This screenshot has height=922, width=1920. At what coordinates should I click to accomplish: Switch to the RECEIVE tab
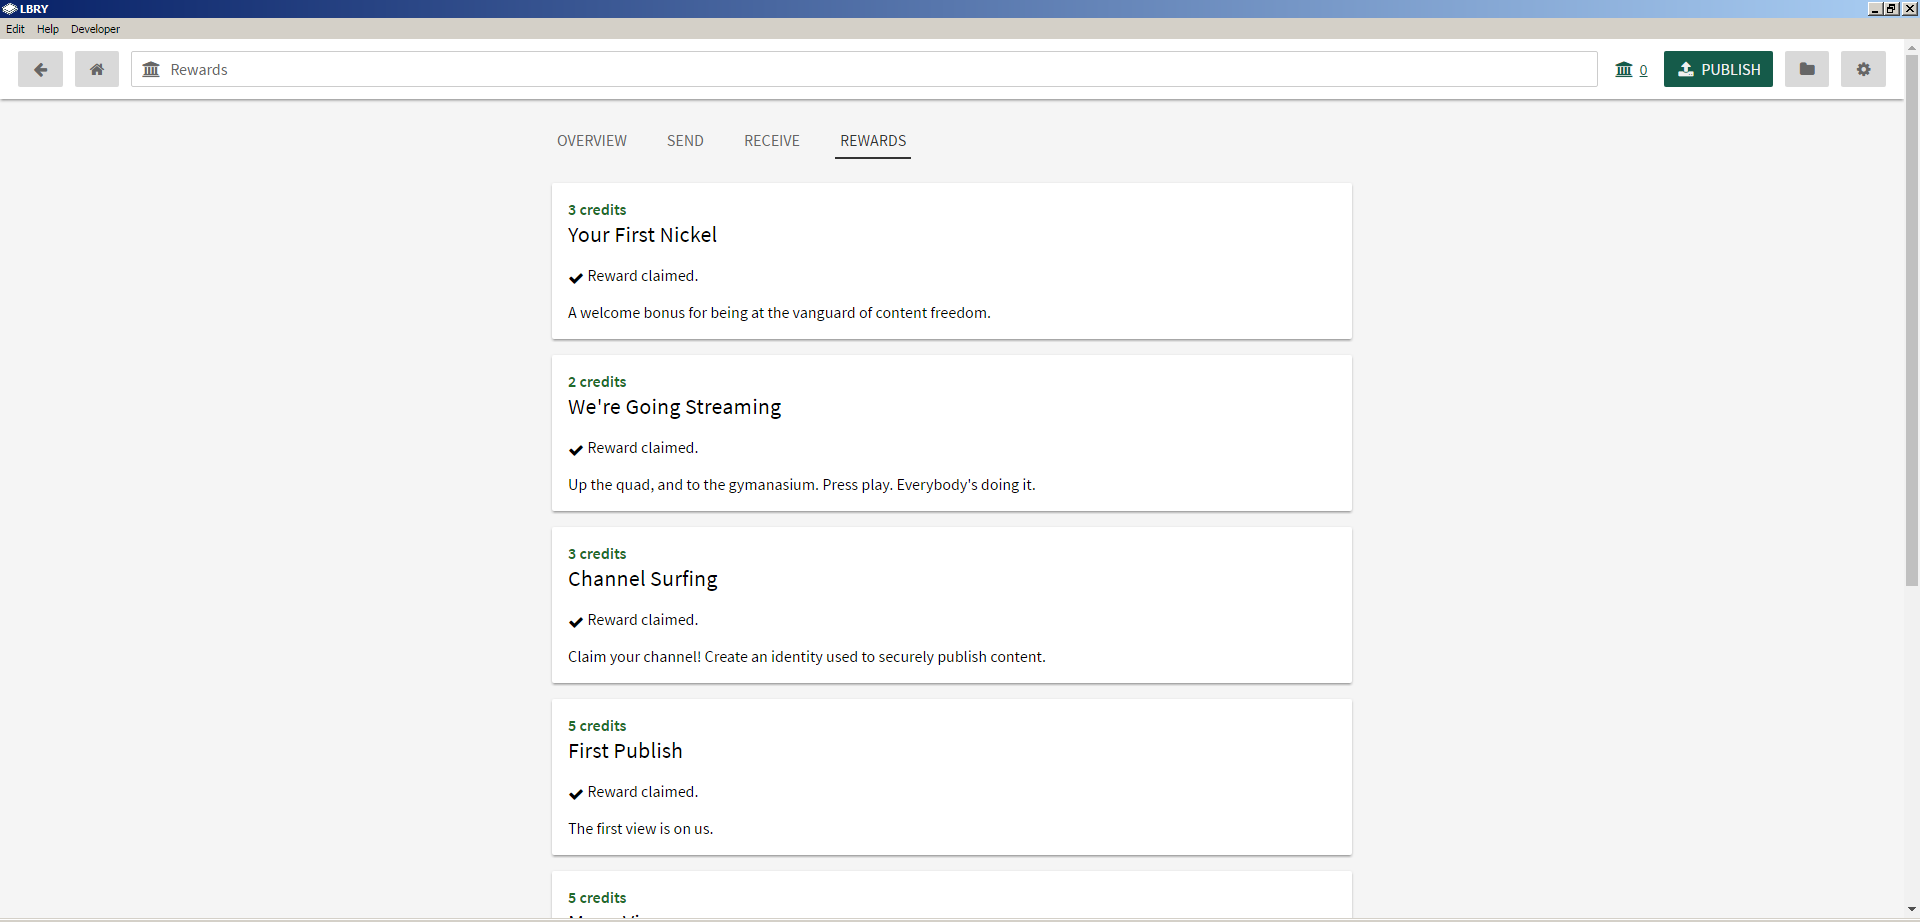tap(772, 141)
